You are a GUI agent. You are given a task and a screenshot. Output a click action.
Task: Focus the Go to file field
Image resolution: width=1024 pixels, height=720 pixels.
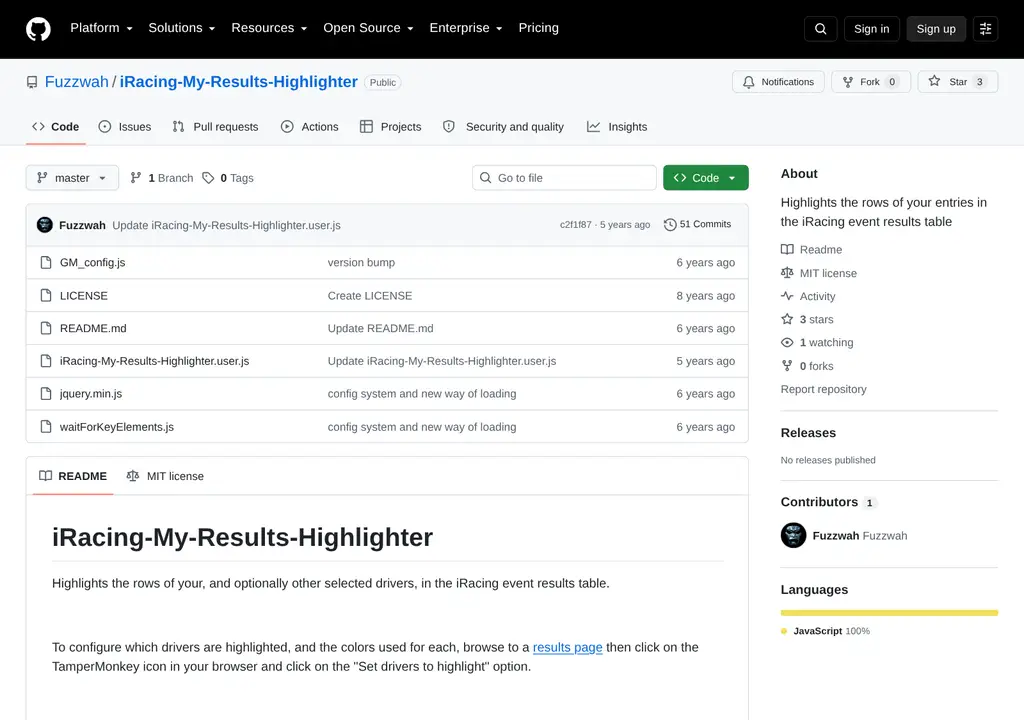tap(564, 178)
